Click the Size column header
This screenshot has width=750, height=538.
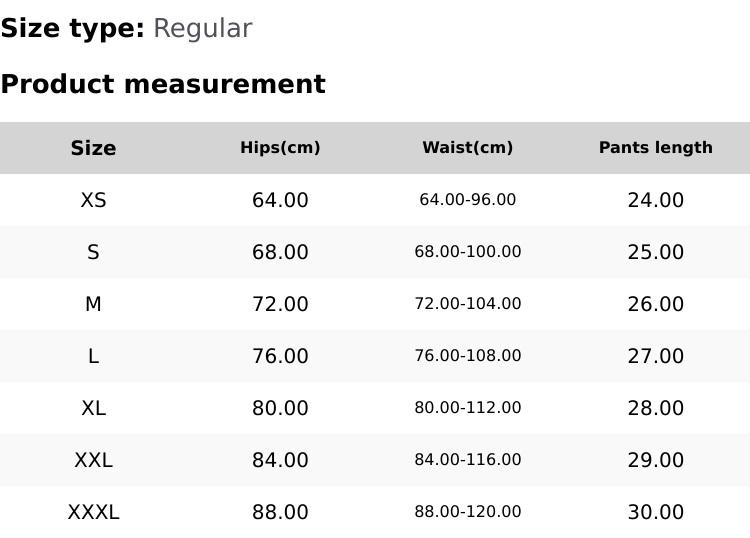[93, 148]
